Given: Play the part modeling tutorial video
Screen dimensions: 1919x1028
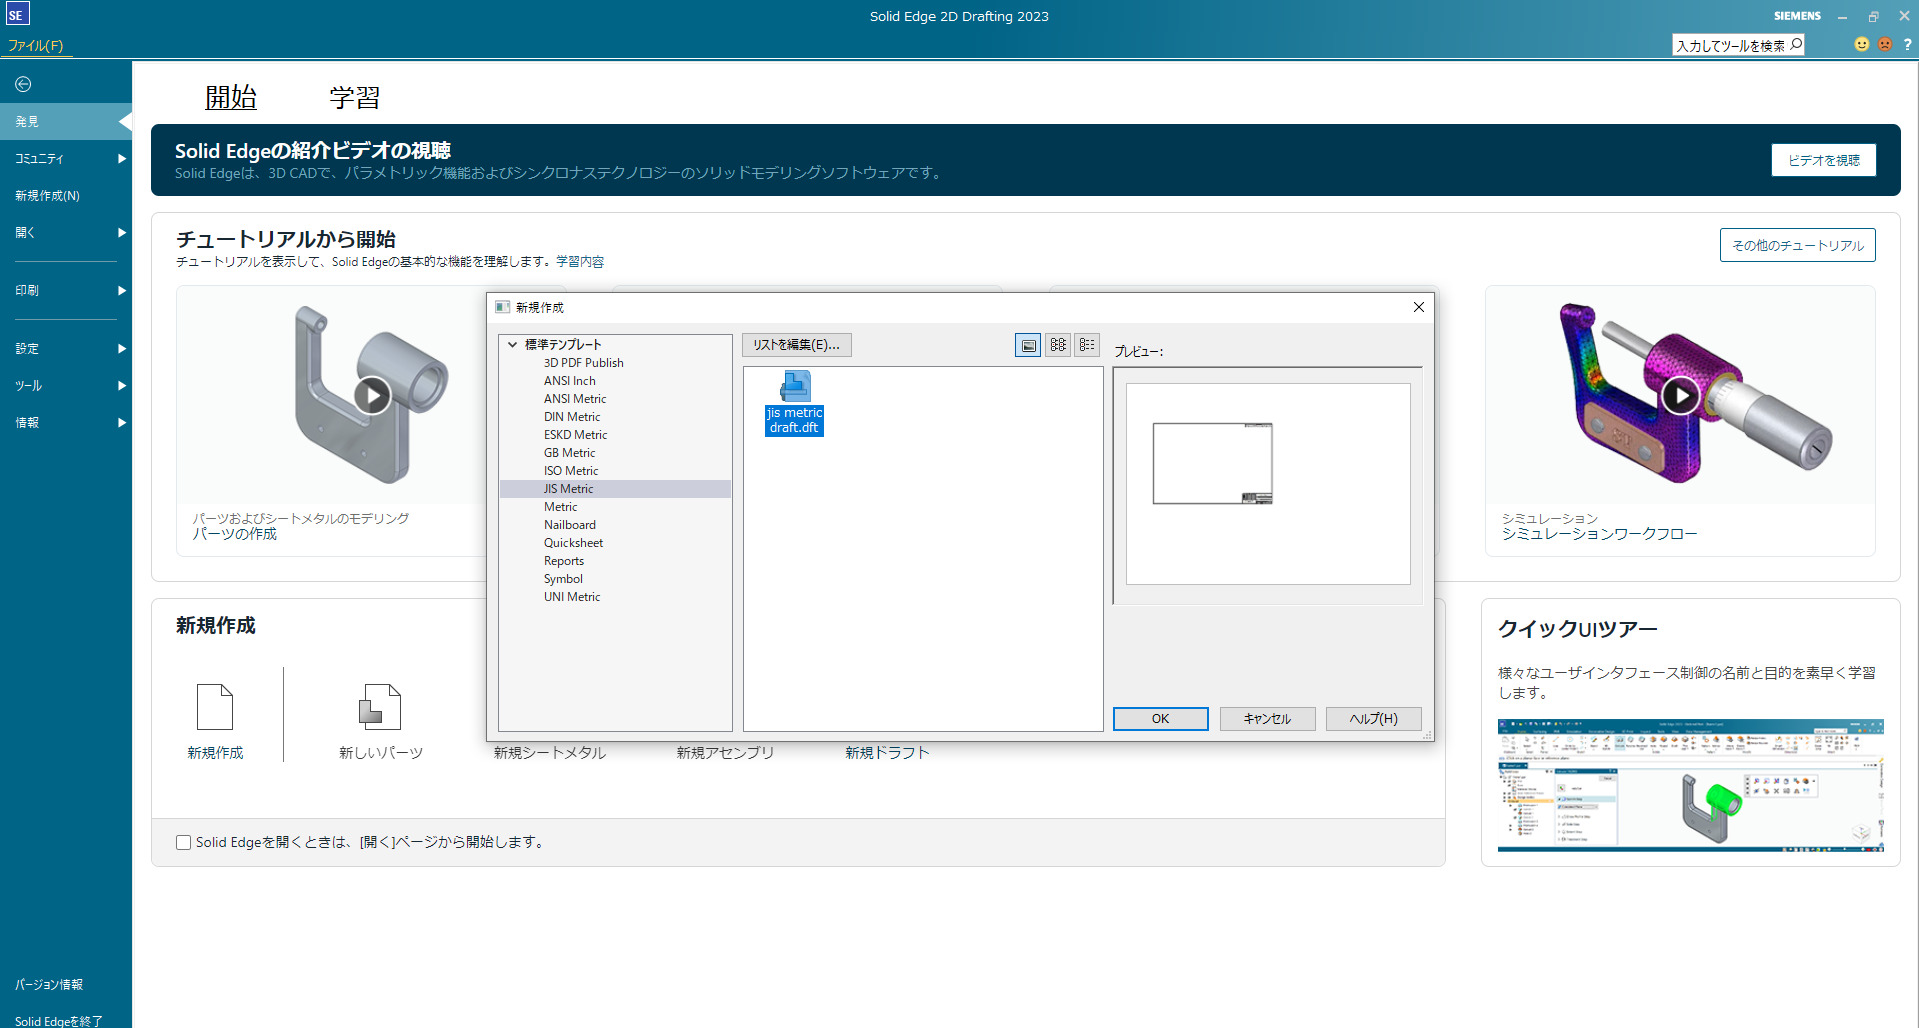Looking at the screenshot, I should click(x=372, y=396).
